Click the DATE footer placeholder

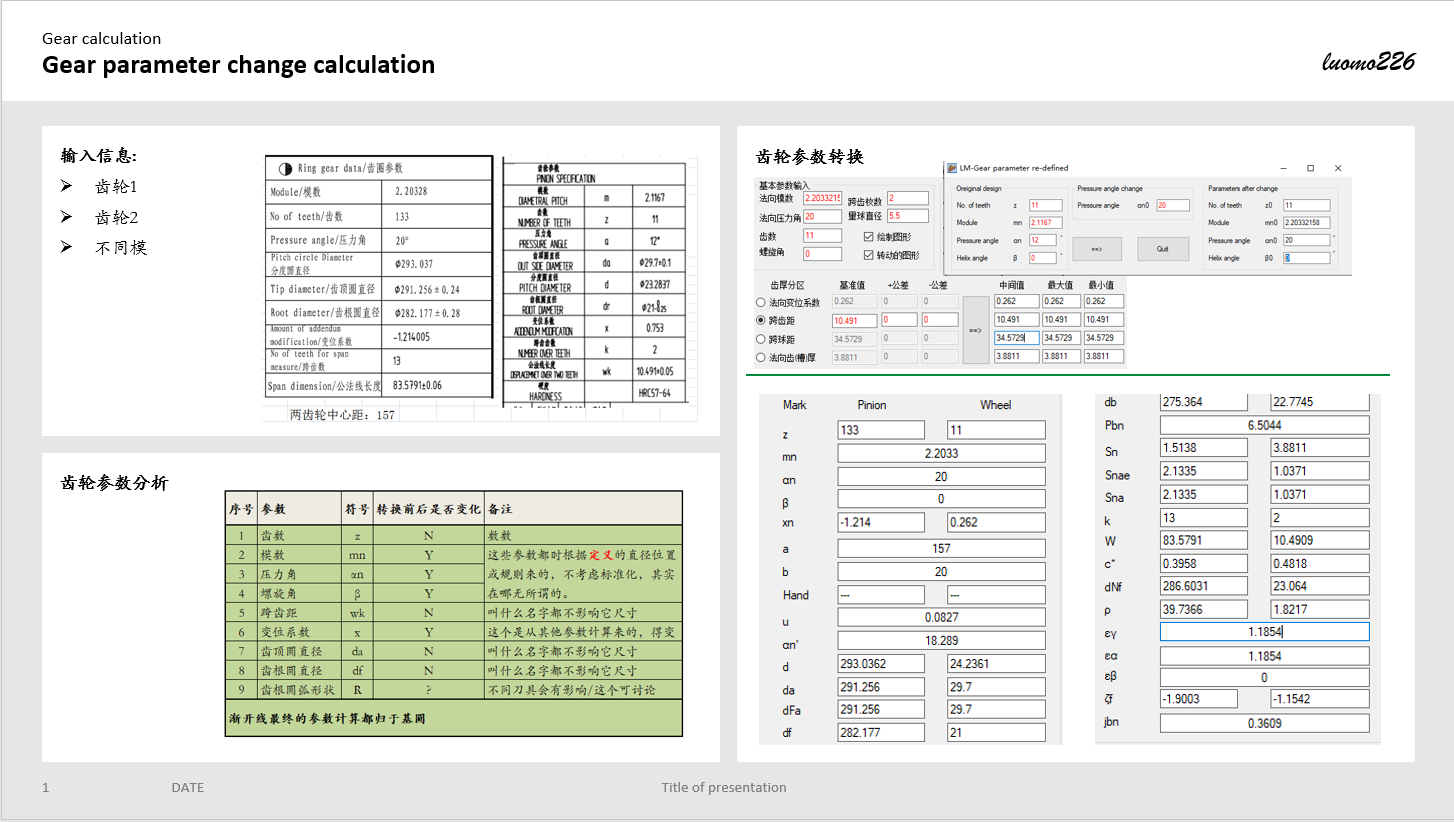pos(188,787)
